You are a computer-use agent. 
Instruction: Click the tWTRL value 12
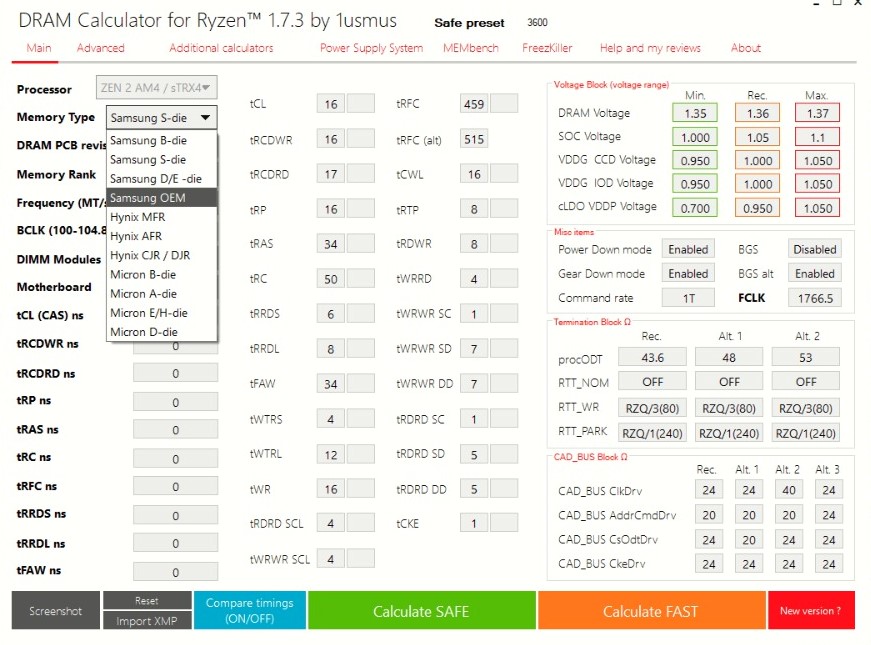point(331,455)
